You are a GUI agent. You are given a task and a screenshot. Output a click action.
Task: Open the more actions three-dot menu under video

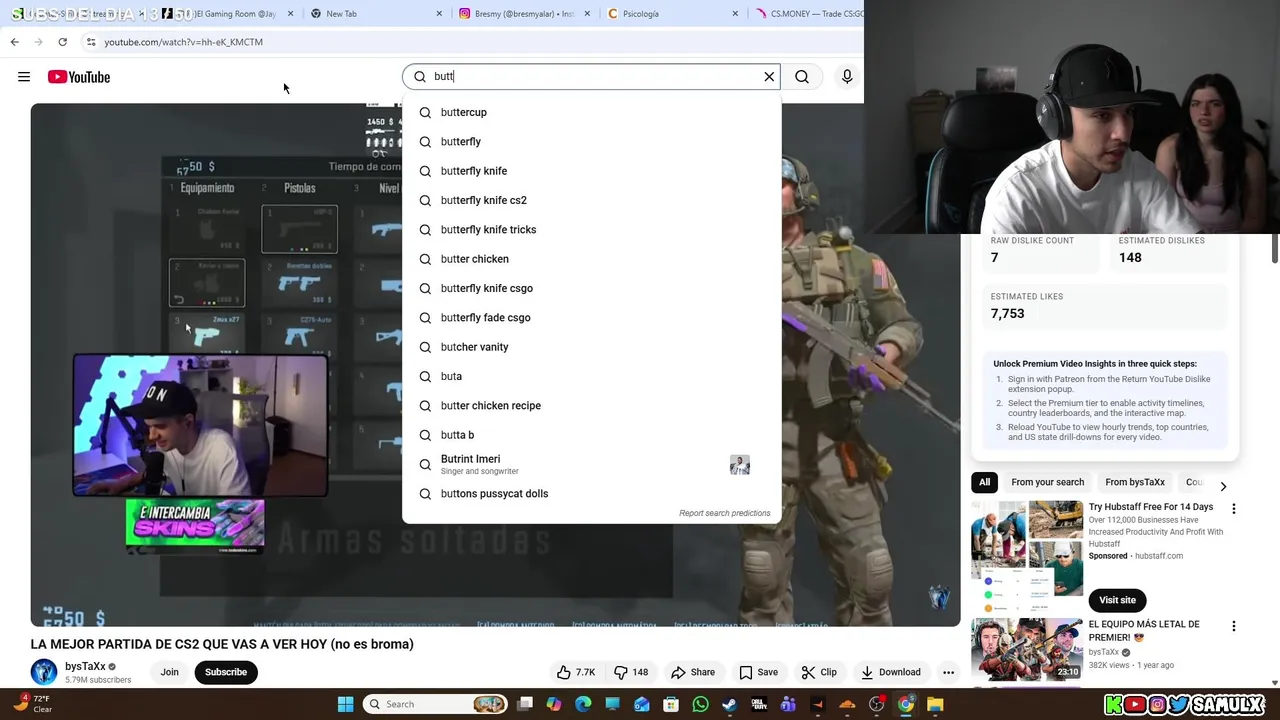tap(948, 672)
